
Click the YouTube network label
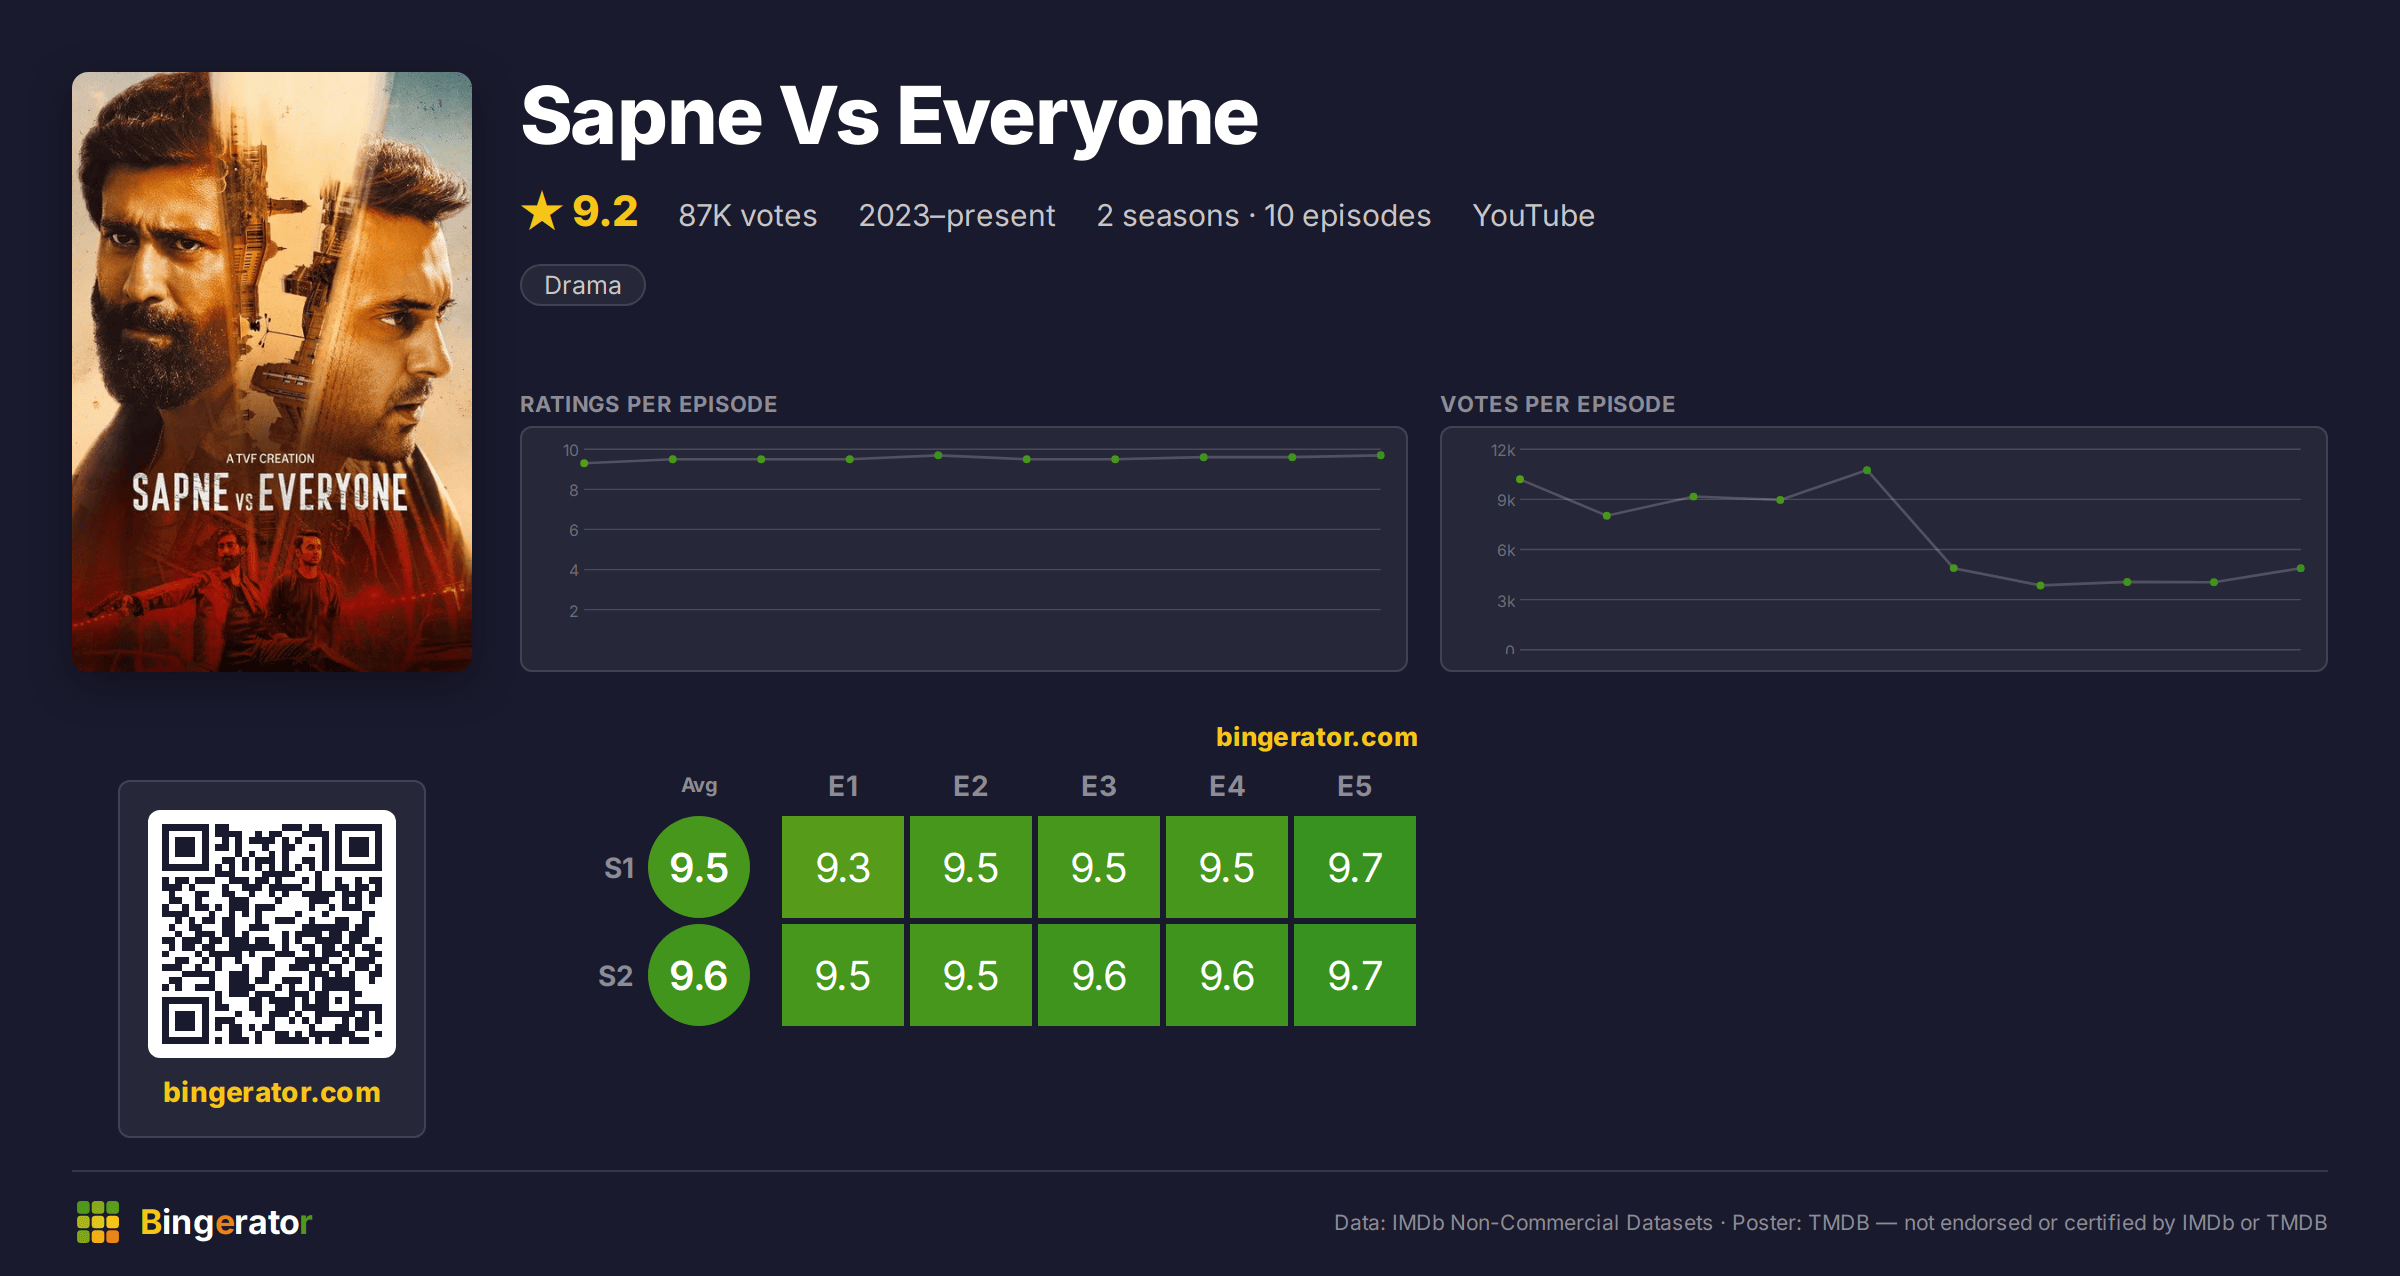[1533, 215]
